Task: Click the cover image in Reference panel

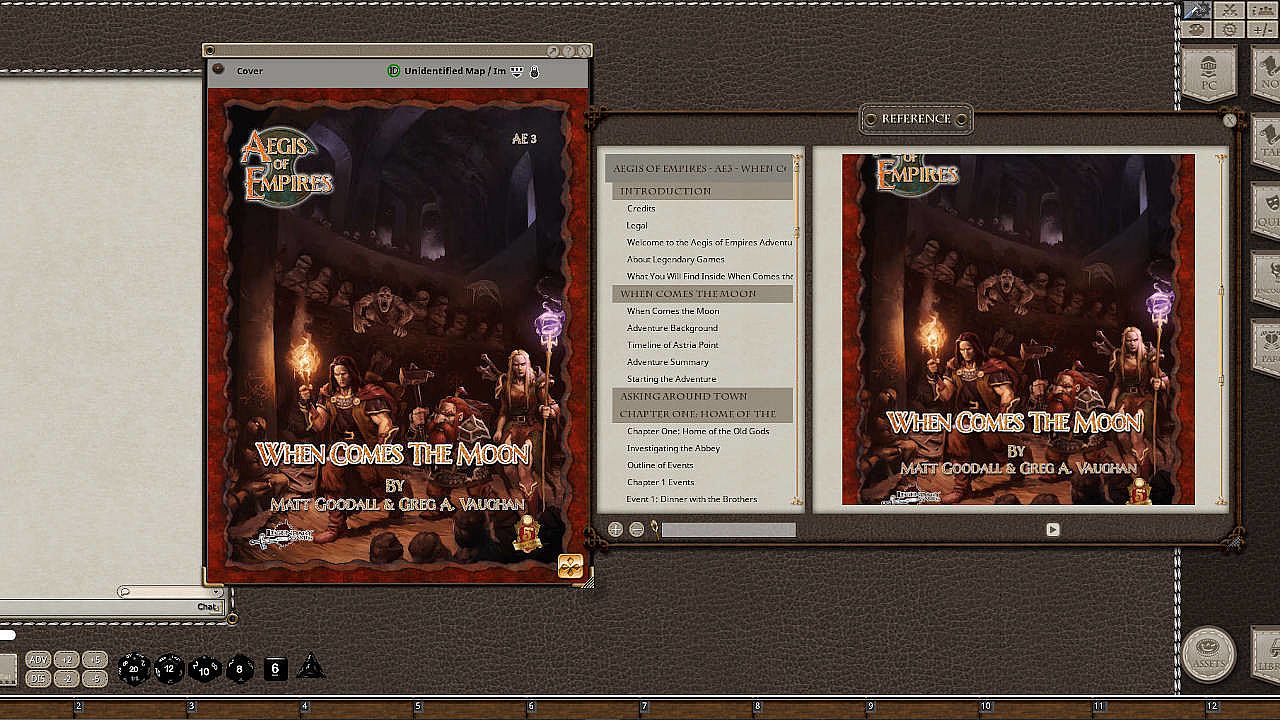Action: [1018, 329]
